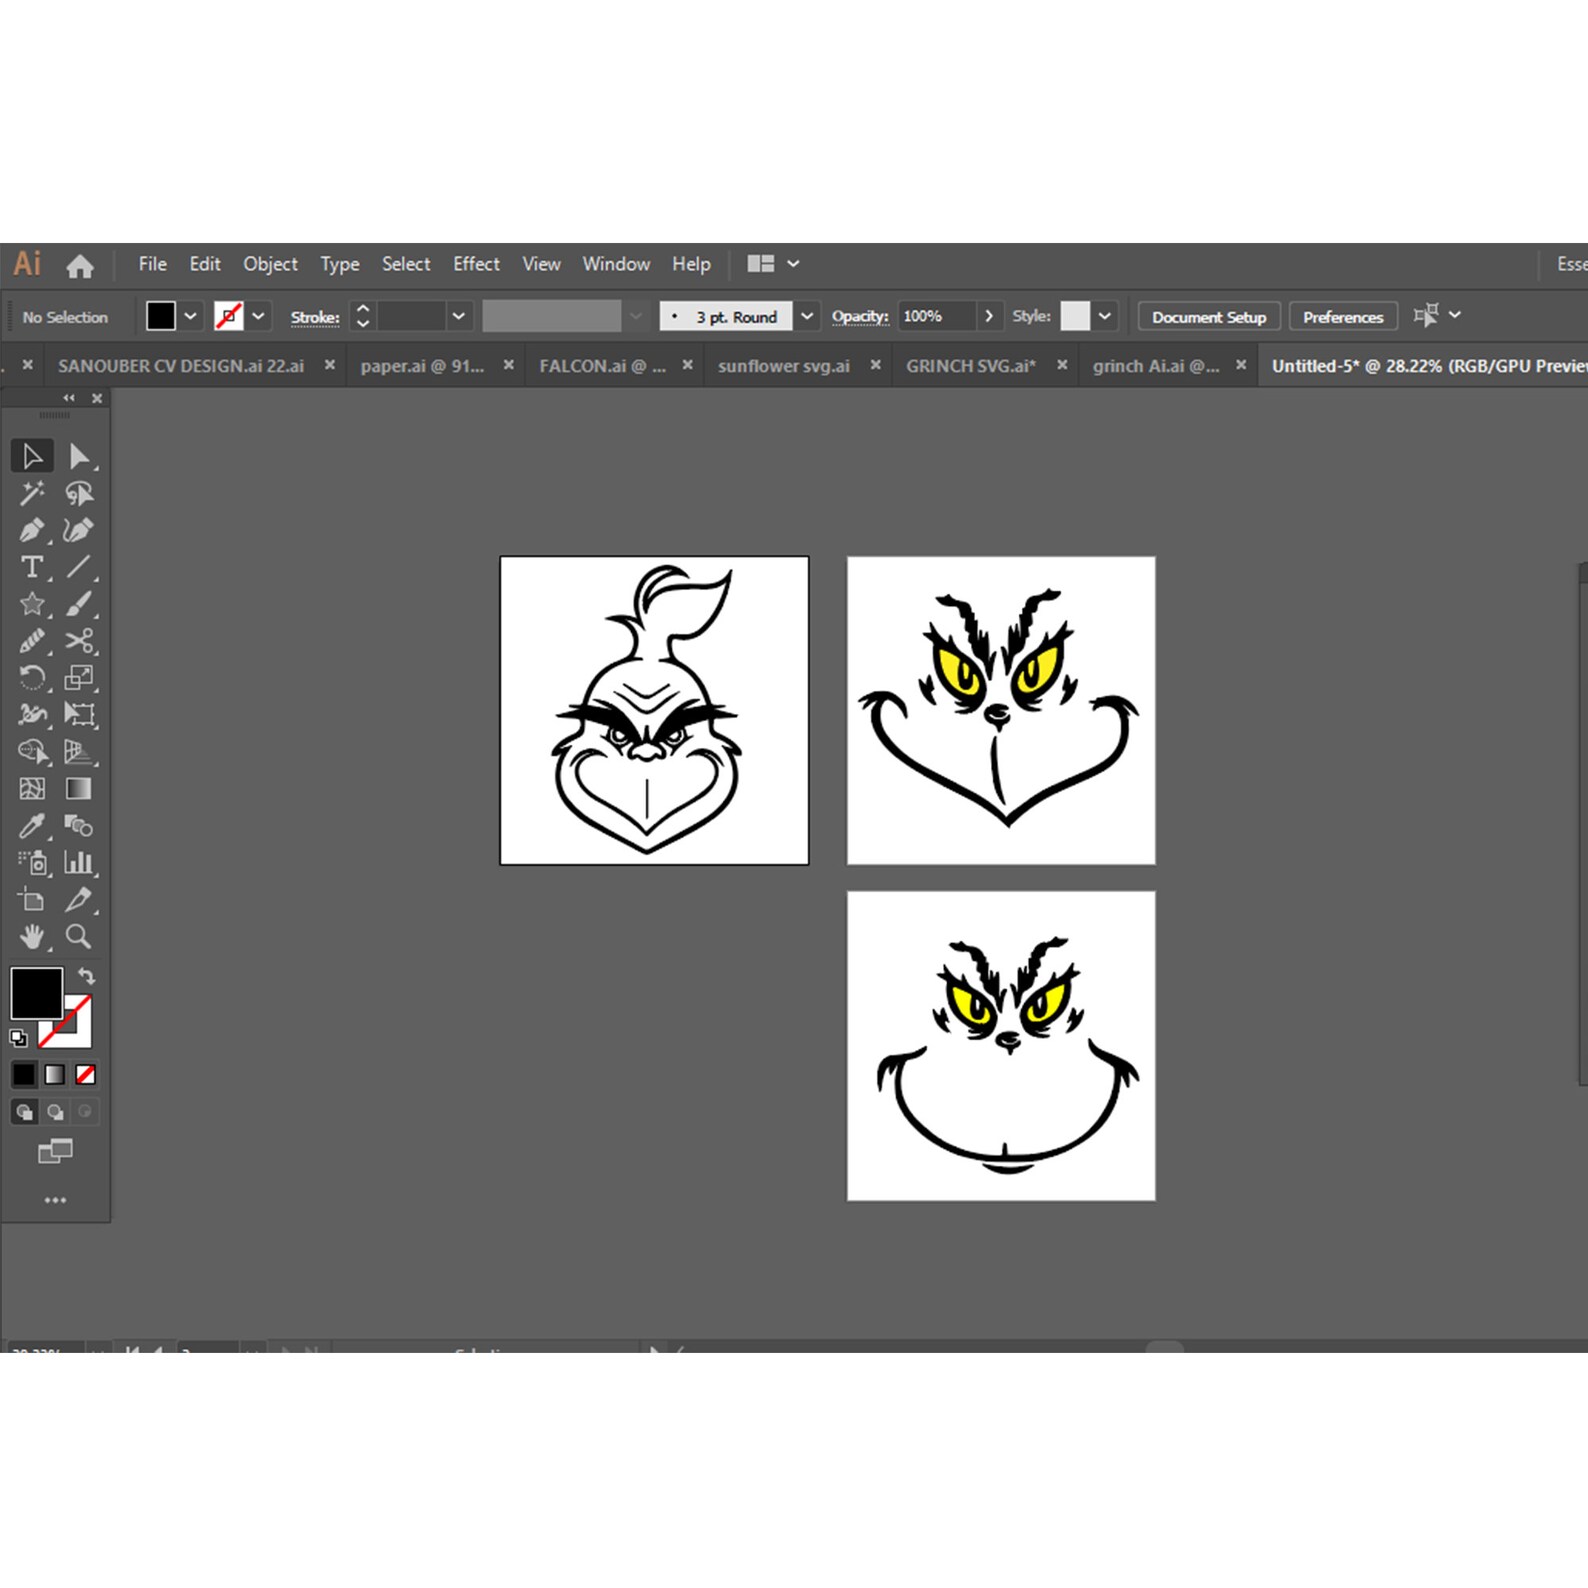
Task: Open the Window menu
Action: [x=616, y=264]
